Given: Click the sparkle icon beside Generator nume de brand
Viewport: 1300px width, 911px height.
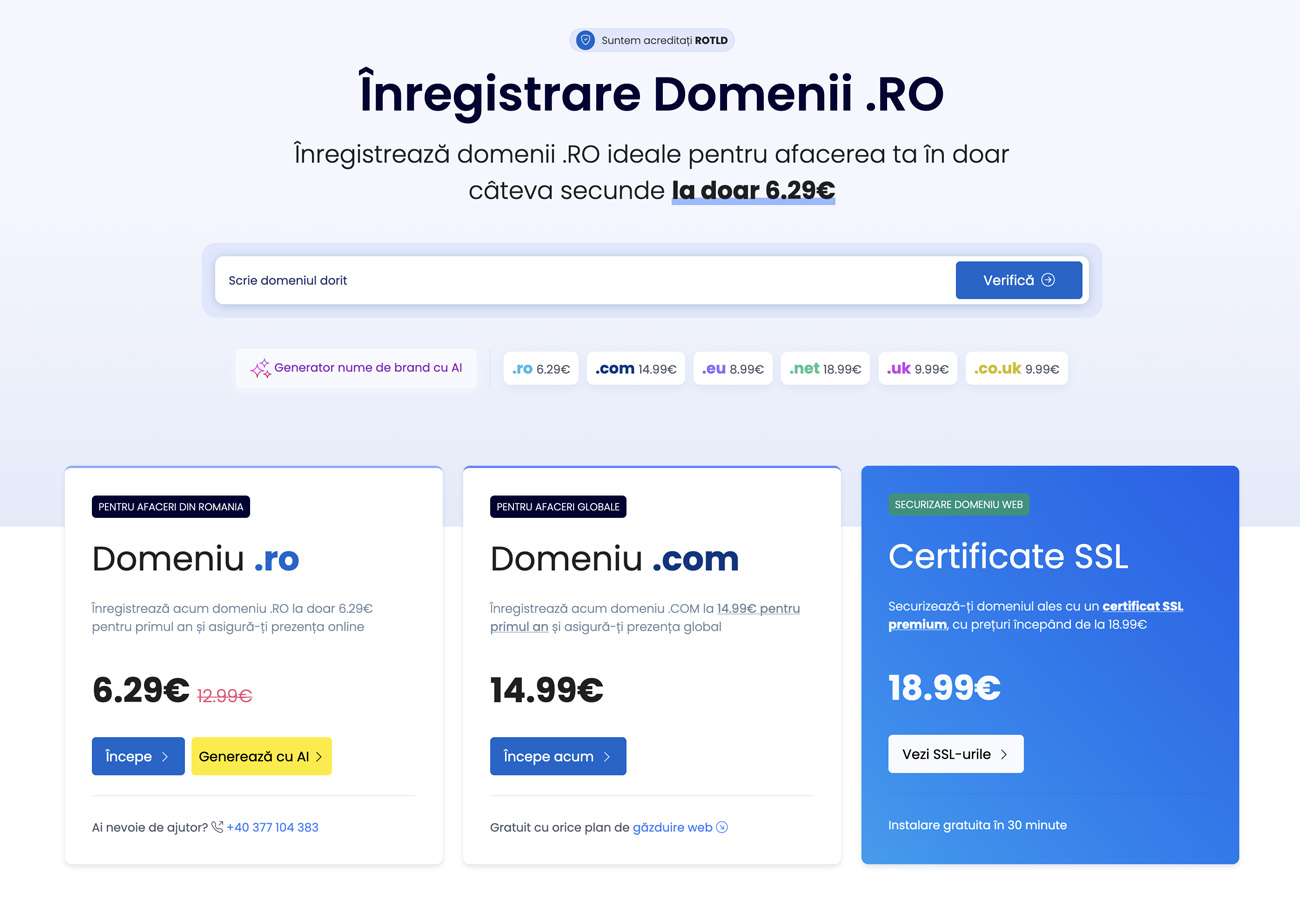Looking at the screenshot, I should point(260,368).
